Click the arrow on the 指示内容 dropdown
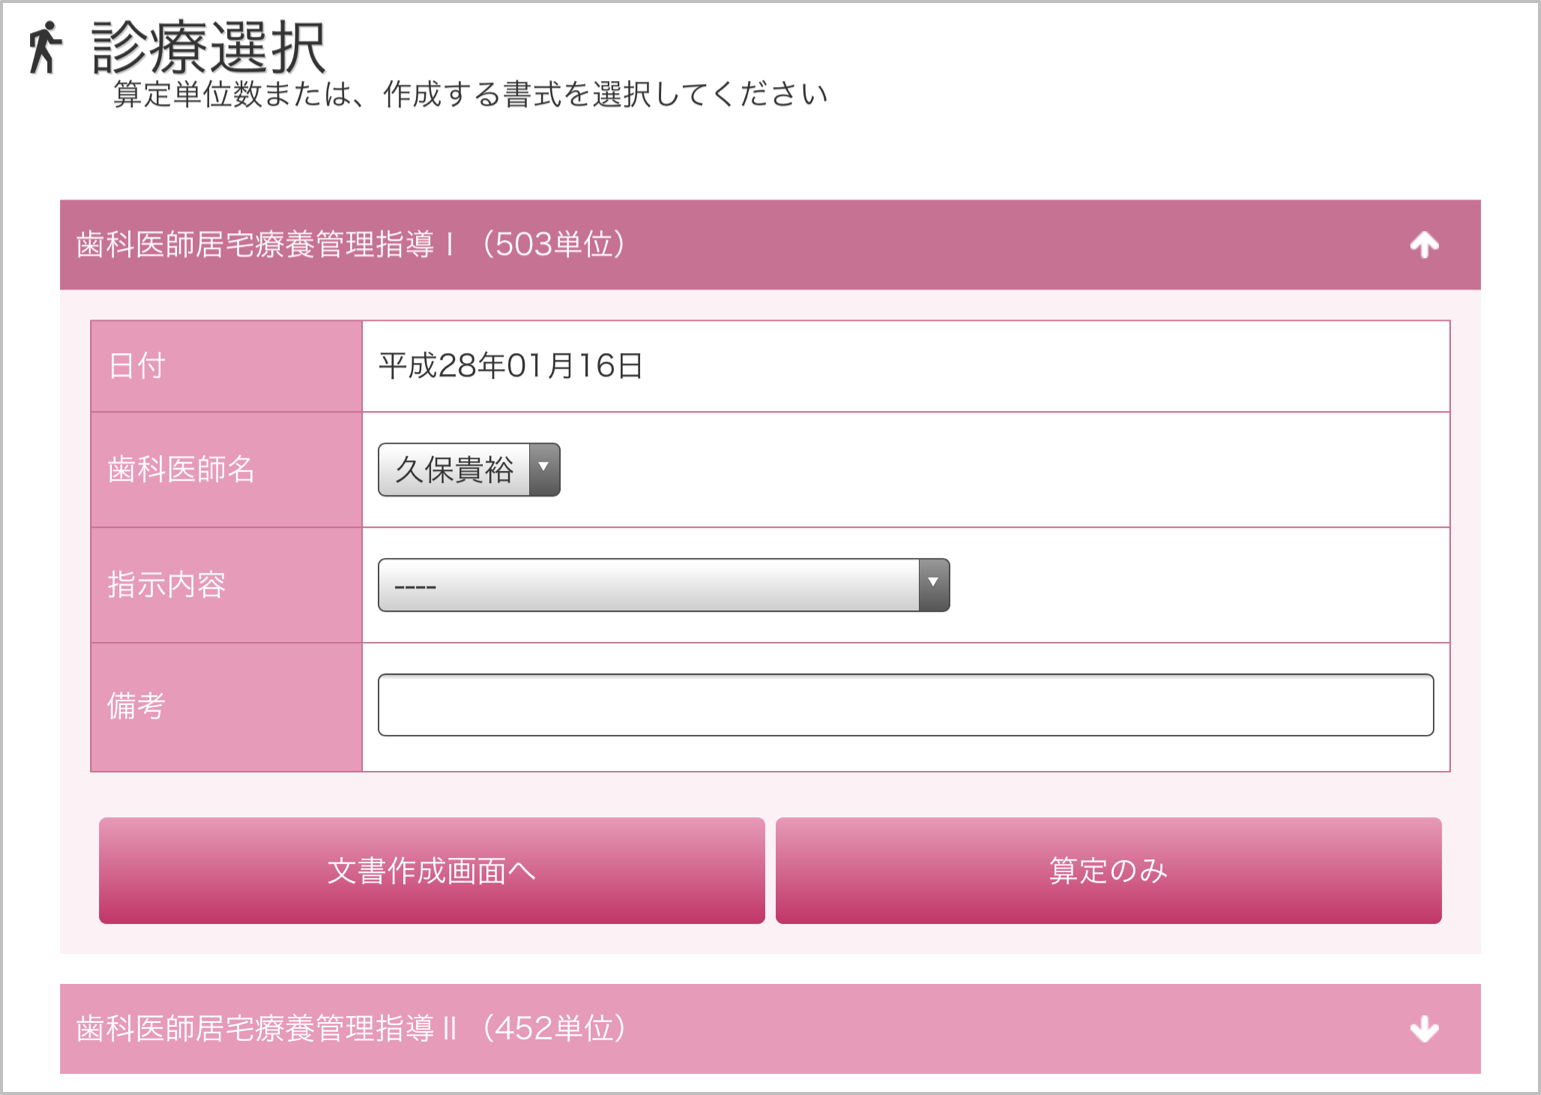 933,585
